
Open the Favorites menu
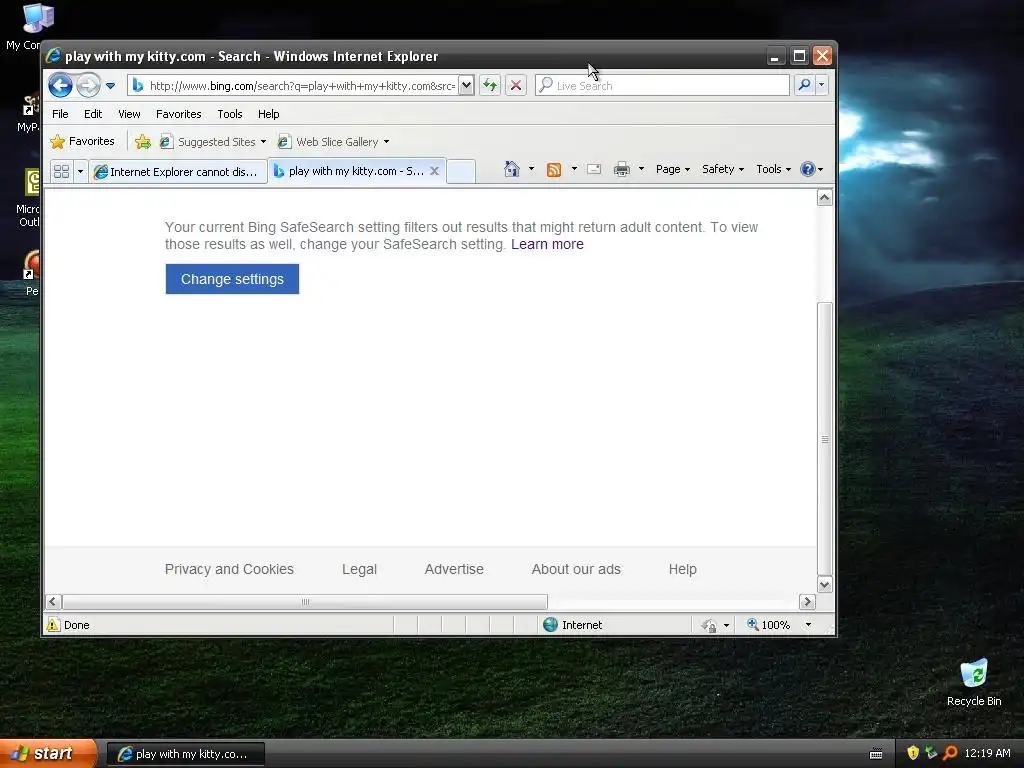[178, 114]
